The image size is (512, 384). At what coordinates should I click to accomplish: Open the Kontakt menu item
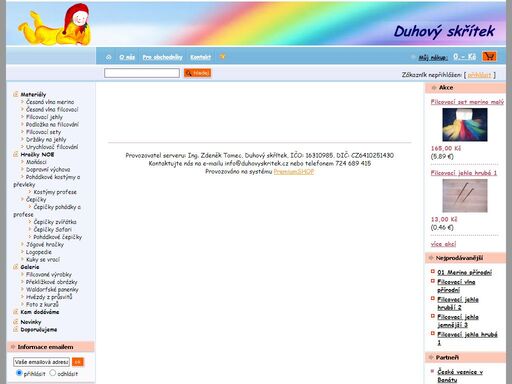pos(200,57)
